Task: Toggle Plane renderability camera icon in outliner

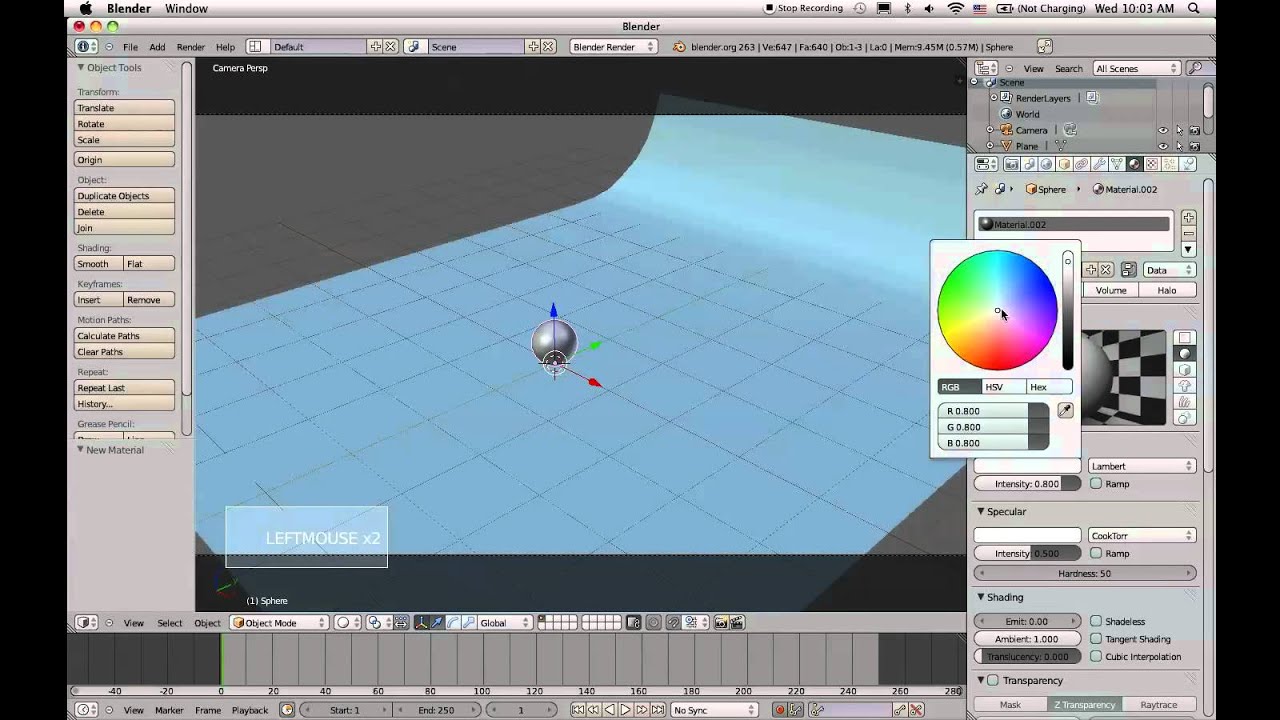Action: coord(1194,146)
